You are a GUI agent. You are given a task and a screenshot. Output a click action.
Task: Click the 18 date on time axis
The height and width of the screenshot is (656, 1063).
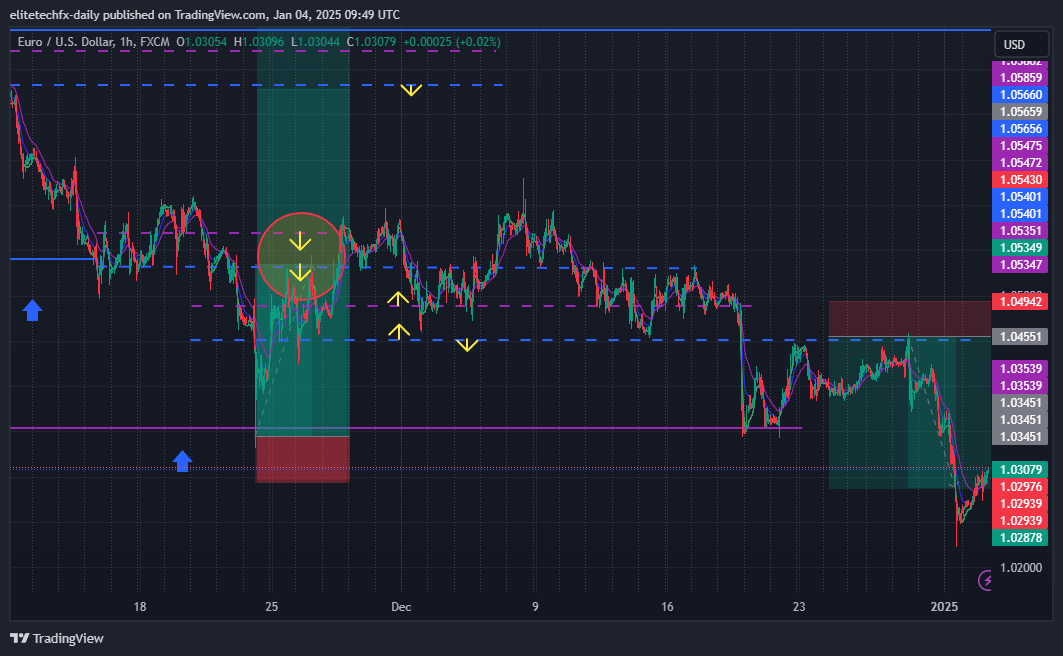(140, 607)
